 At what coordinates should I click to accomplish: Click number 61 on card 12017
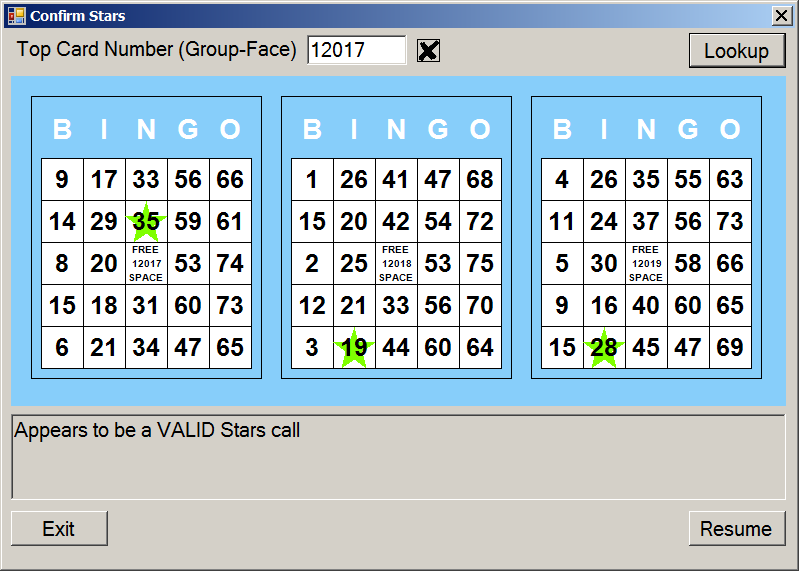click(x=230, y=222)
